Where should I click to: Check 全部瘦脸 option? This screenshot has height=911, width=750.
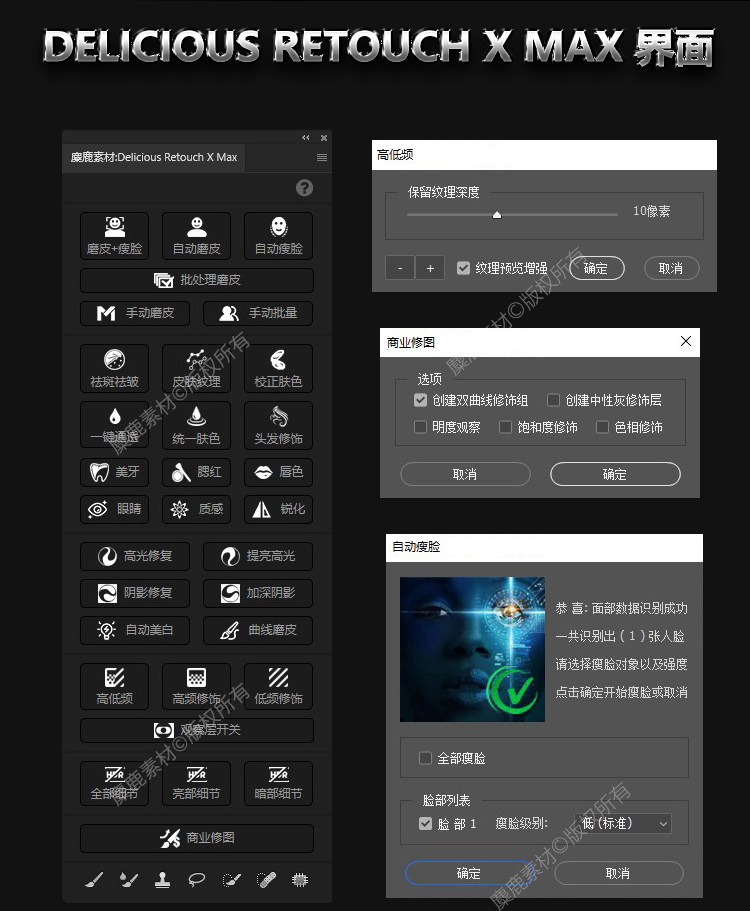[425, 758]
